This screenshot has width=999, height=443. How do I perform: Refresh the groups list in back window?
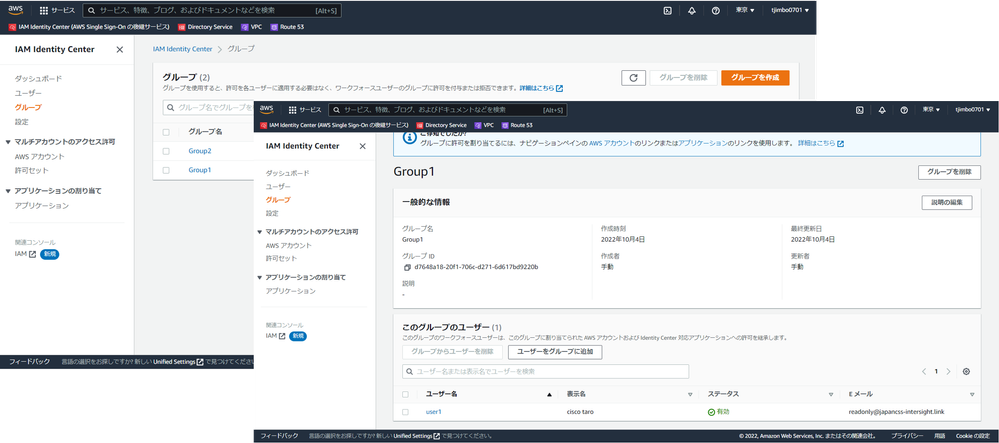pyautogui.click(x=633, y=77)
